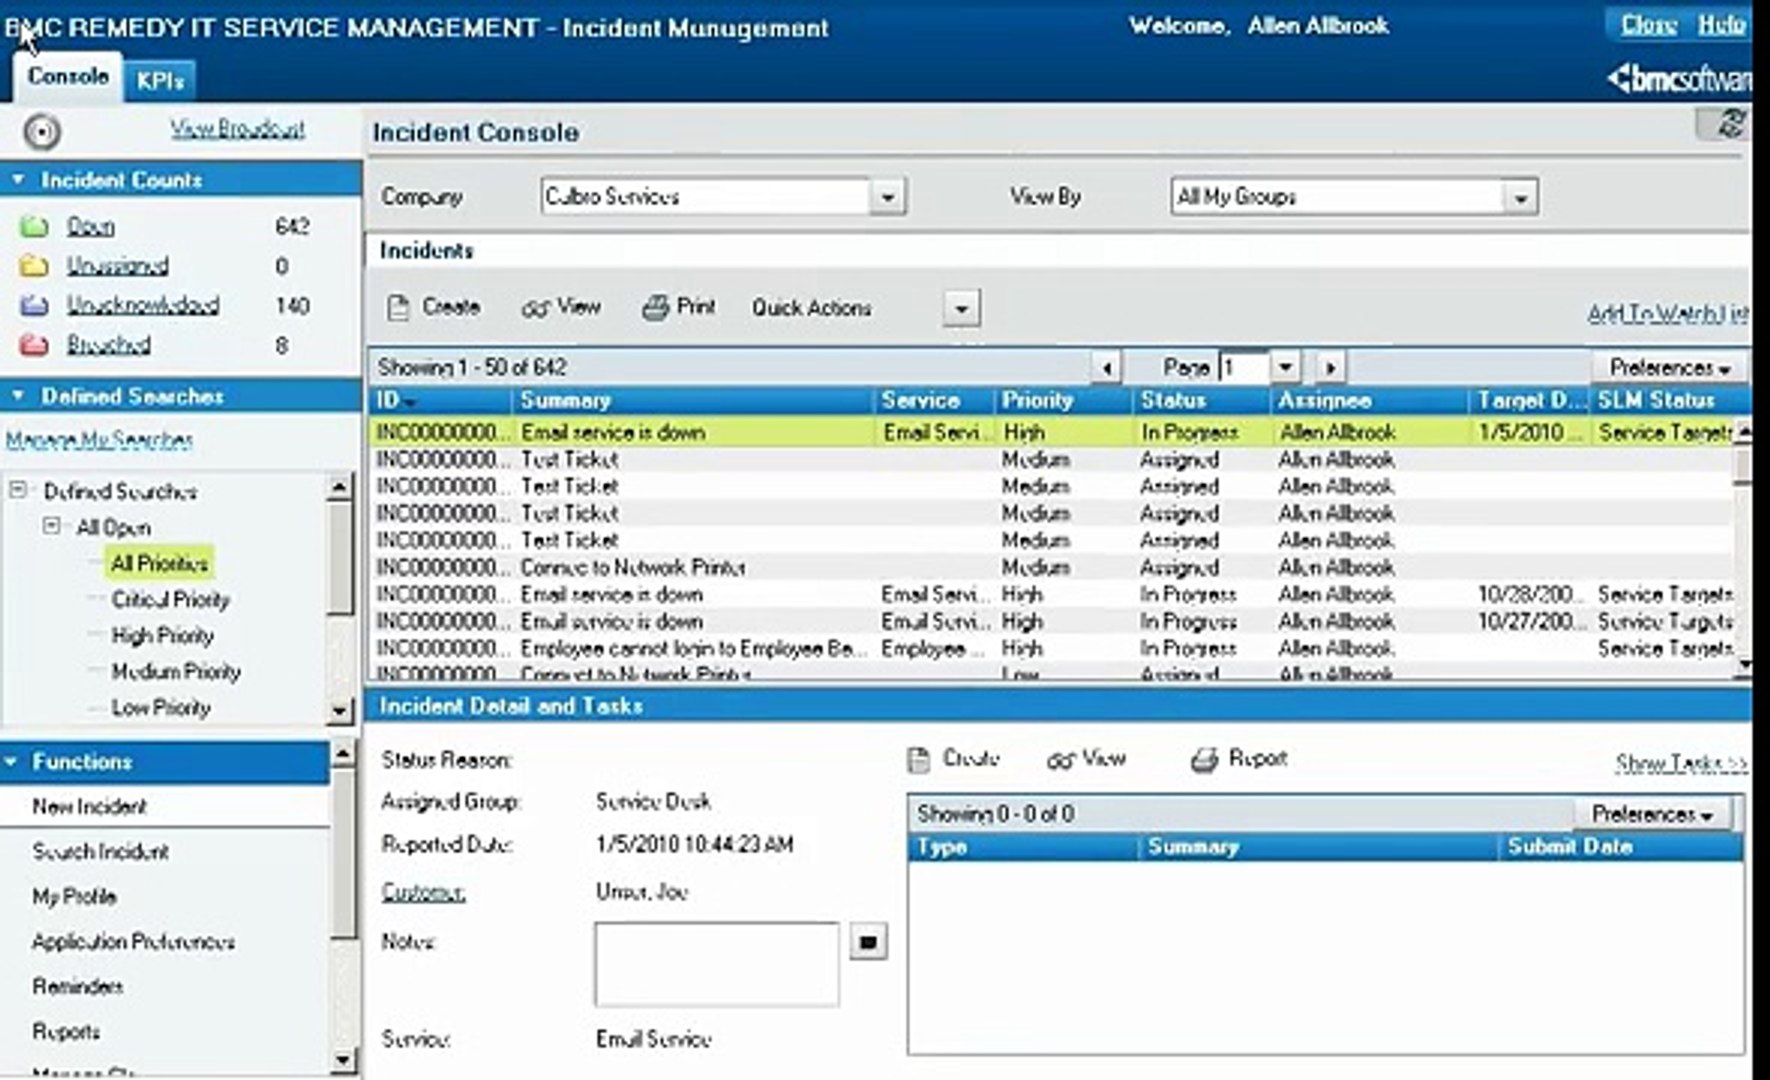This screenshot has width=1770, height=1080.
Task: Click the Create icon in Incident Detail tasks
Action: point(918,760)
